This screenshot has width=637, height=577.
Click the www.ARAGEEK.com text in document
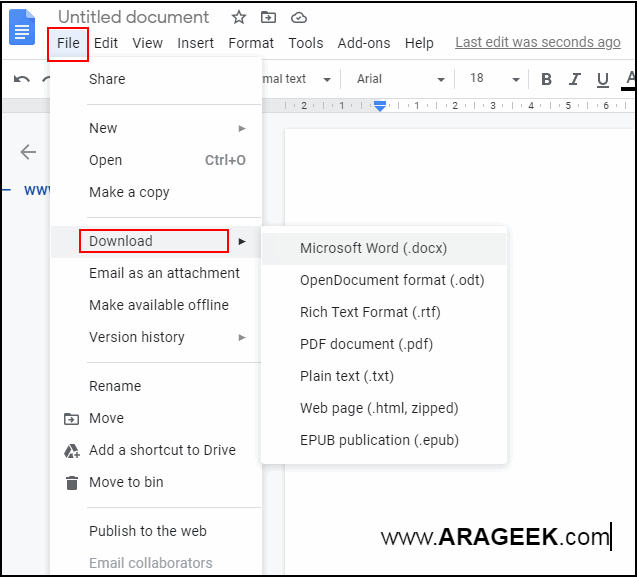[x=495, y=537]
